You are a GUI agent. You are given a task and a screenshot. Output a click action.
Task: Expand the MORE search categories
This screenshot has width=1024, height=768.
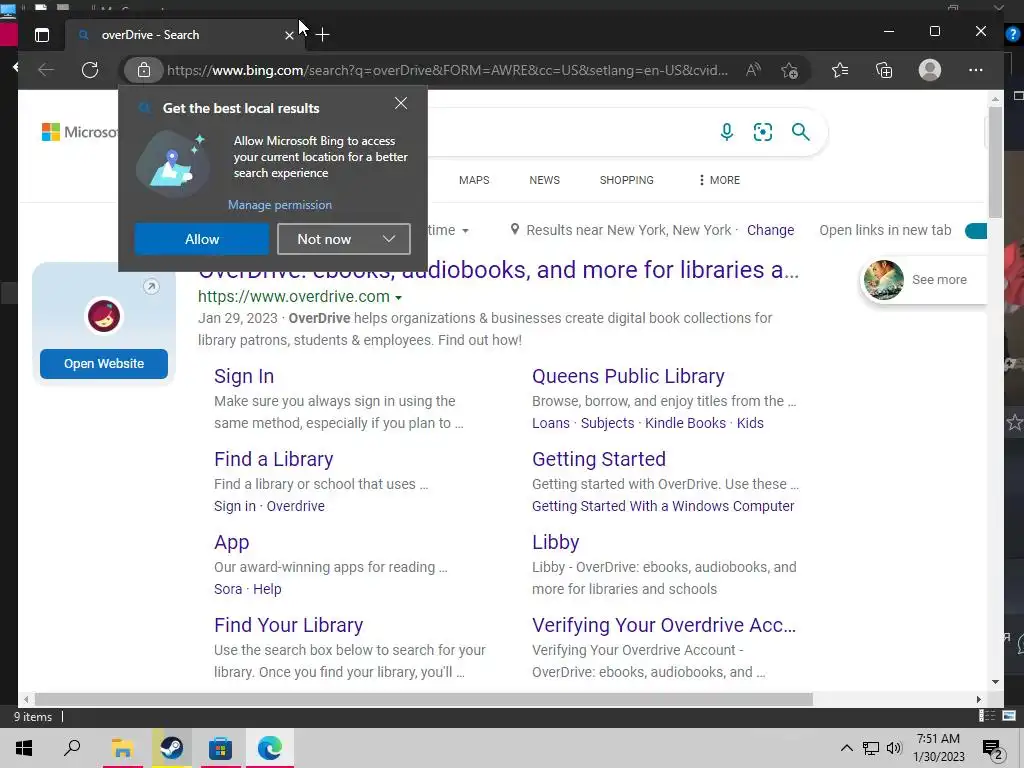point(719,180)
